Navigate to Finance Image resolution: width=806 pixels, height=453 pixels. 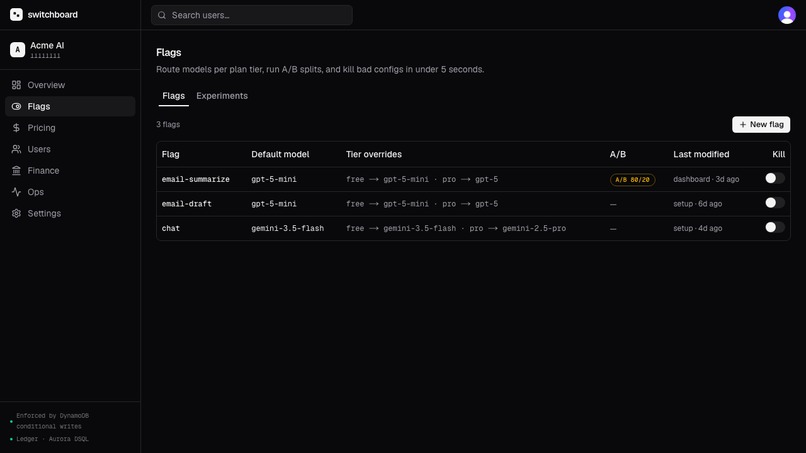[x=70, y=170]
